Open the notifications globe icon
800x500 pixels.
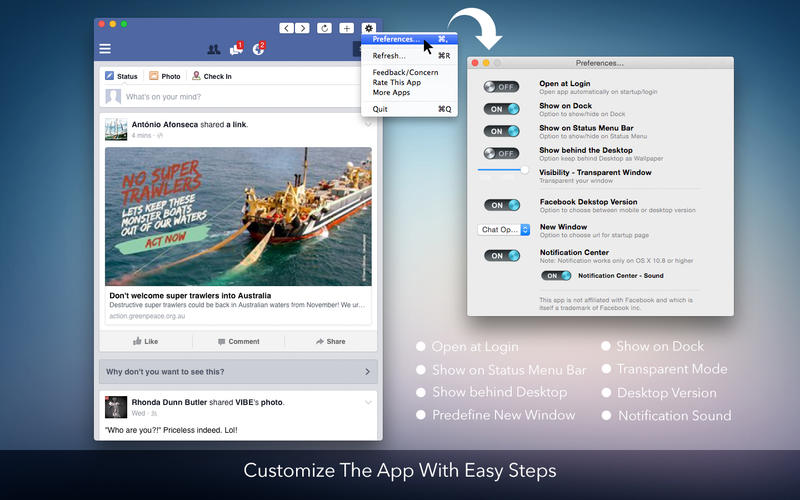[259, 48]
